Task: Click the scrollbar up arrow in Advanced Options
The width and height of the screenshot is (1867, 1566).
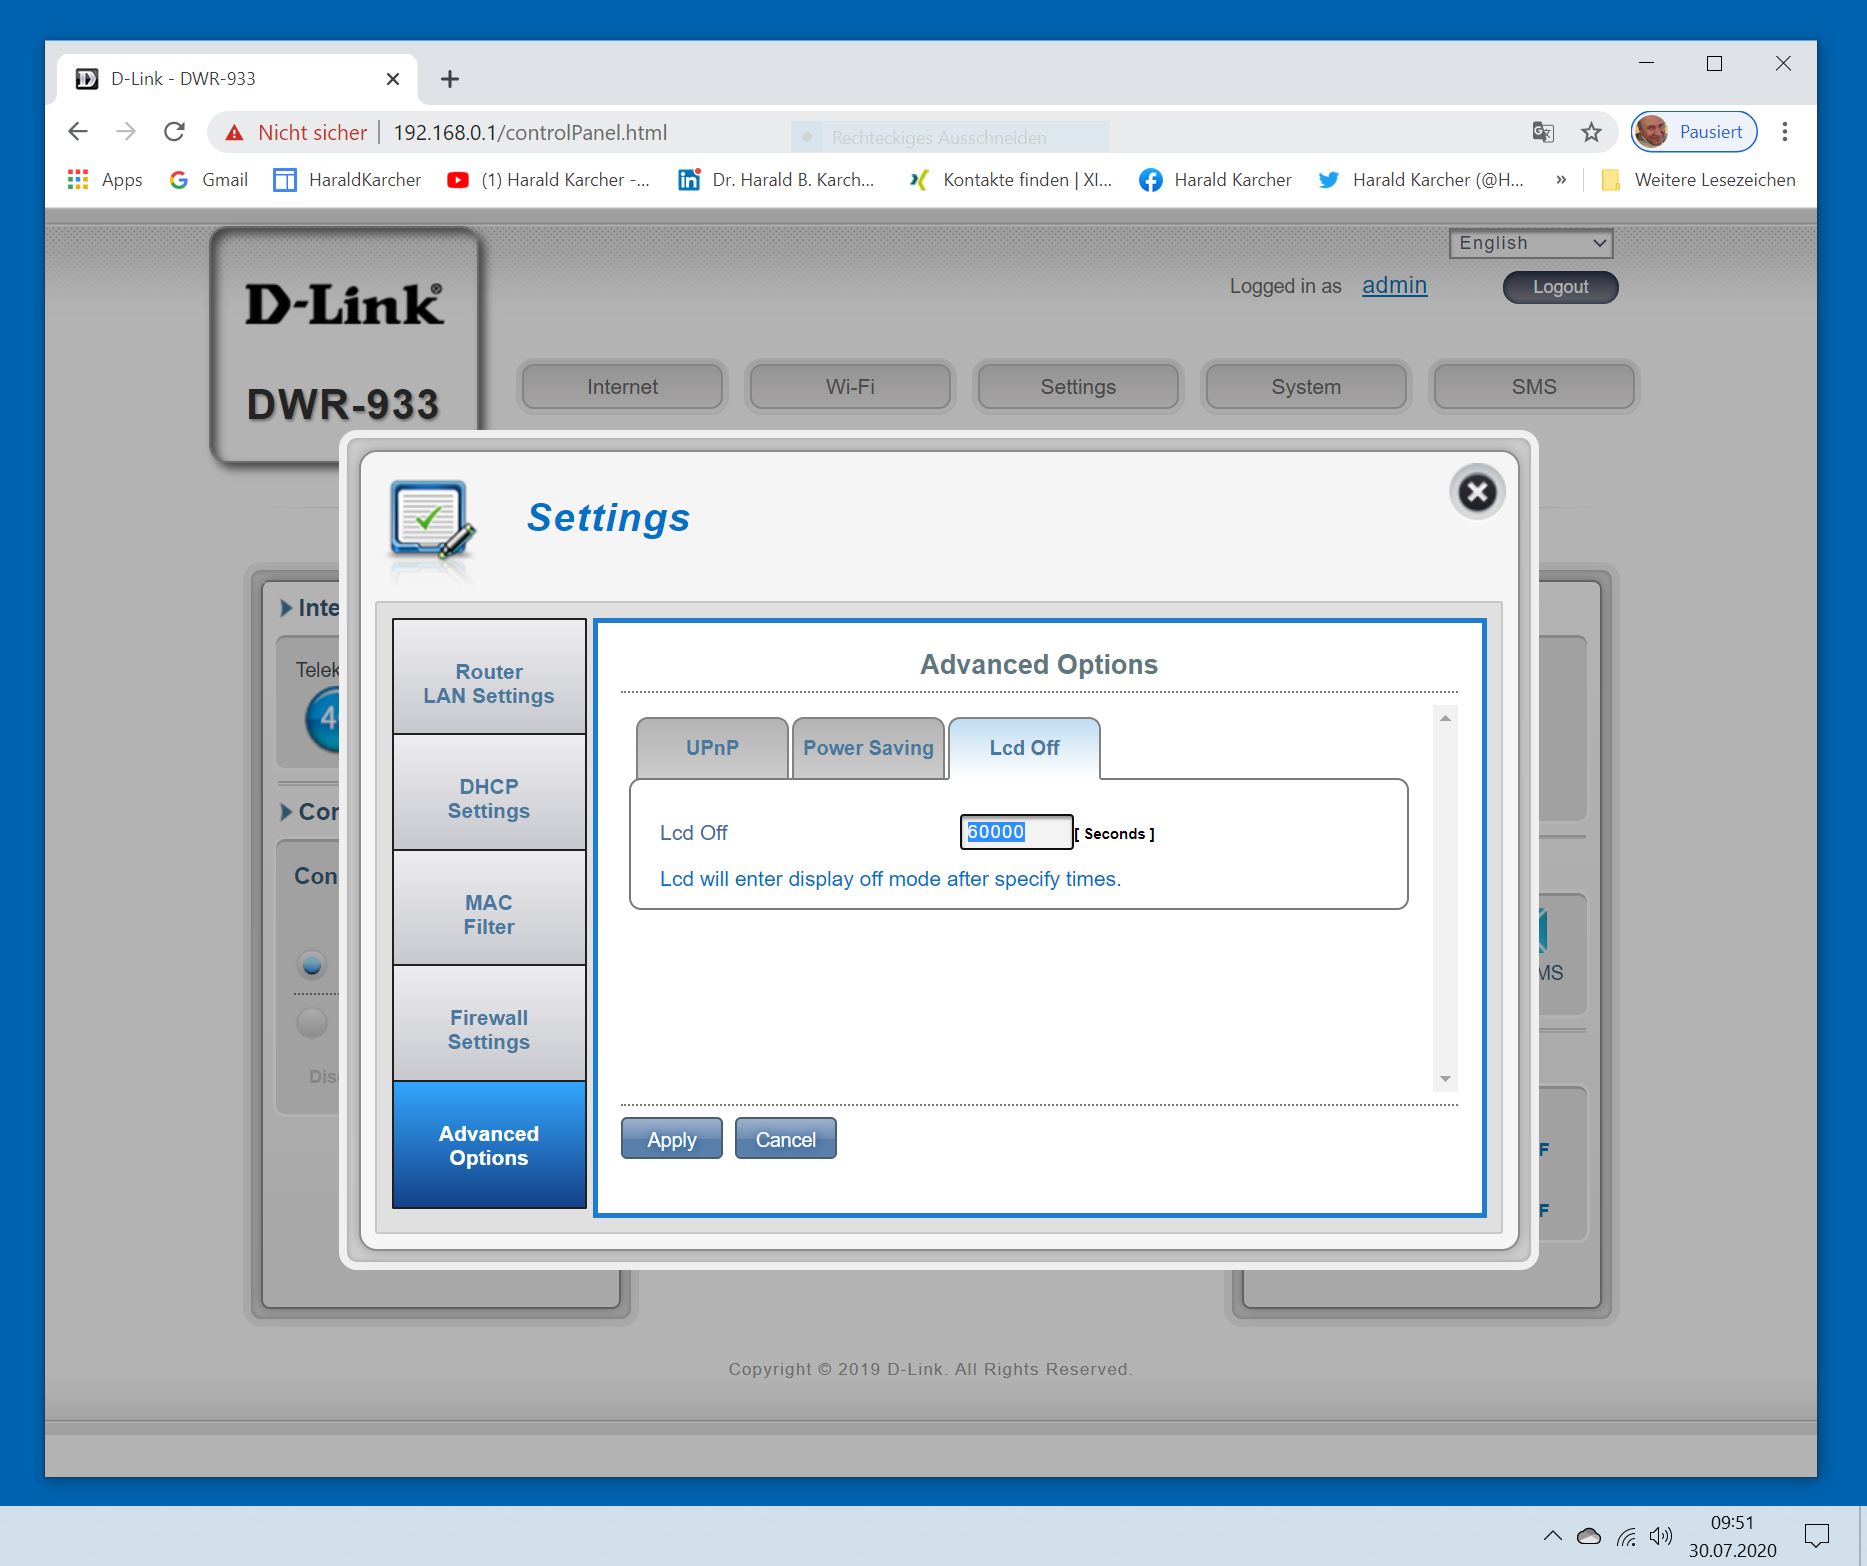Action: (1445, 718)
